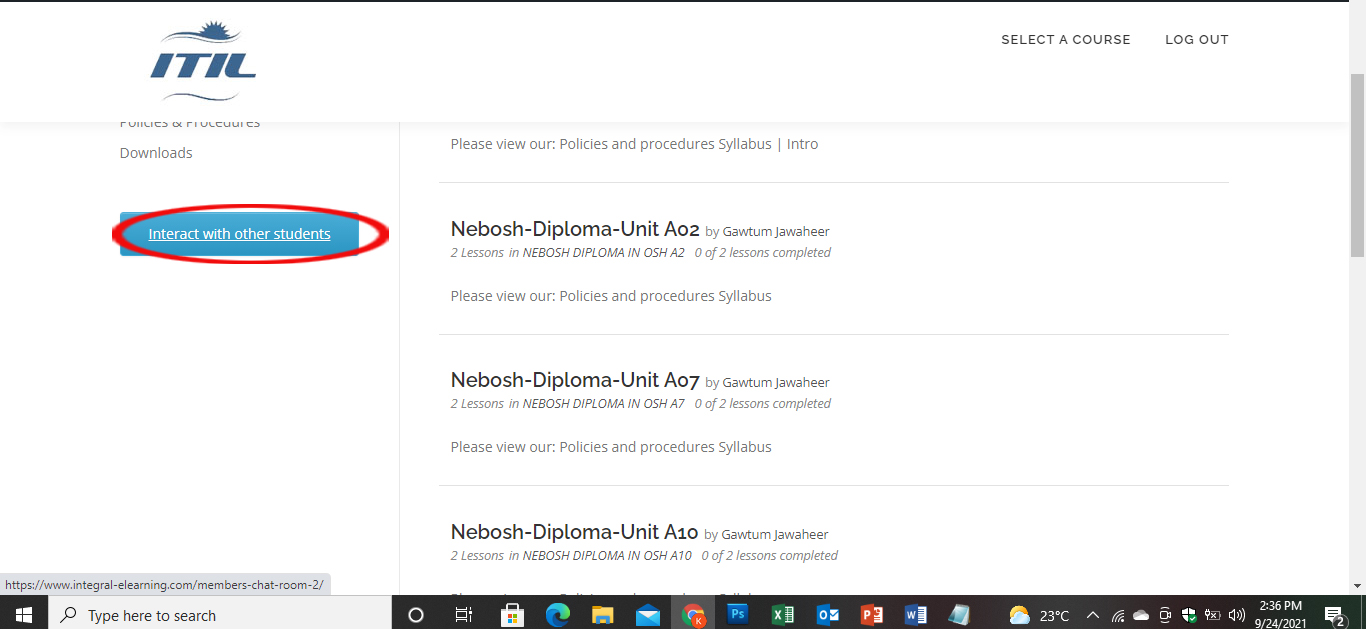Click Gawtum Jawaheer author on Unit A02
1366x629 pixels.
coord(776,232)
